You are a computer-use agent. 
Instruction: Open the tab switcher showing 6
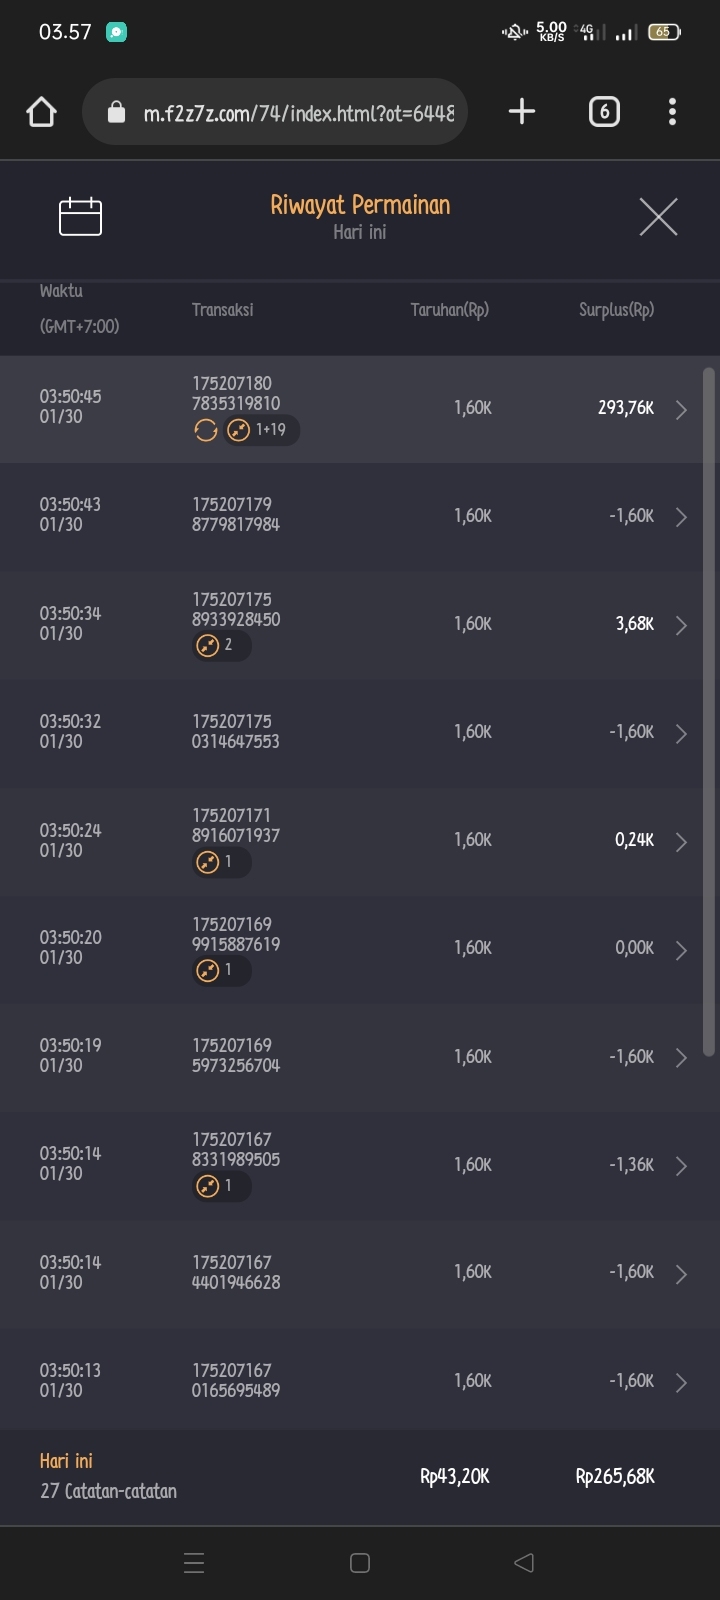pyautogui.click(x=603, y=111)
